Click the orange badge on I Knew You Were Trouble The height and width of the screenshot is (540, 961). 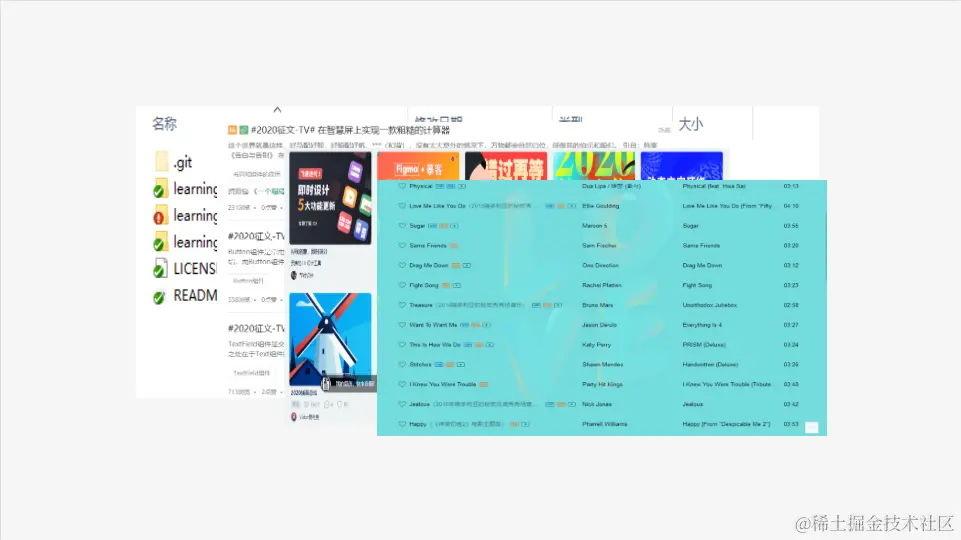(484, 384)
